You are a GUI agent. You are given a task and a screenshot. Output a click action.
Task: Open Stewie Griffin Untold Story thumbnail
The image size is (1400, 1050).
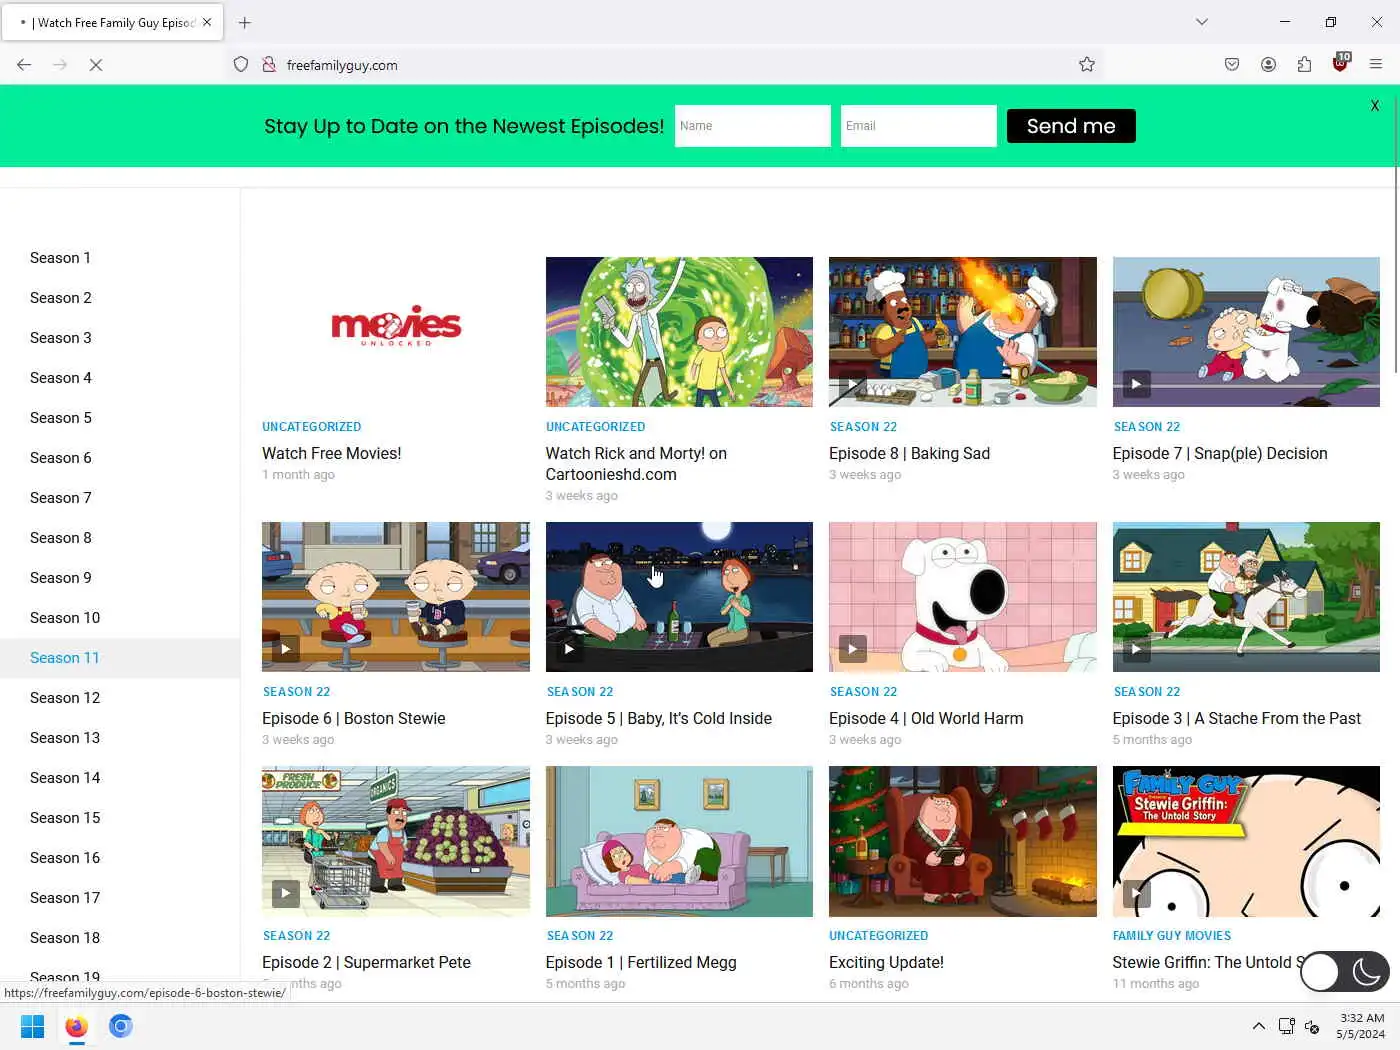1246,841
